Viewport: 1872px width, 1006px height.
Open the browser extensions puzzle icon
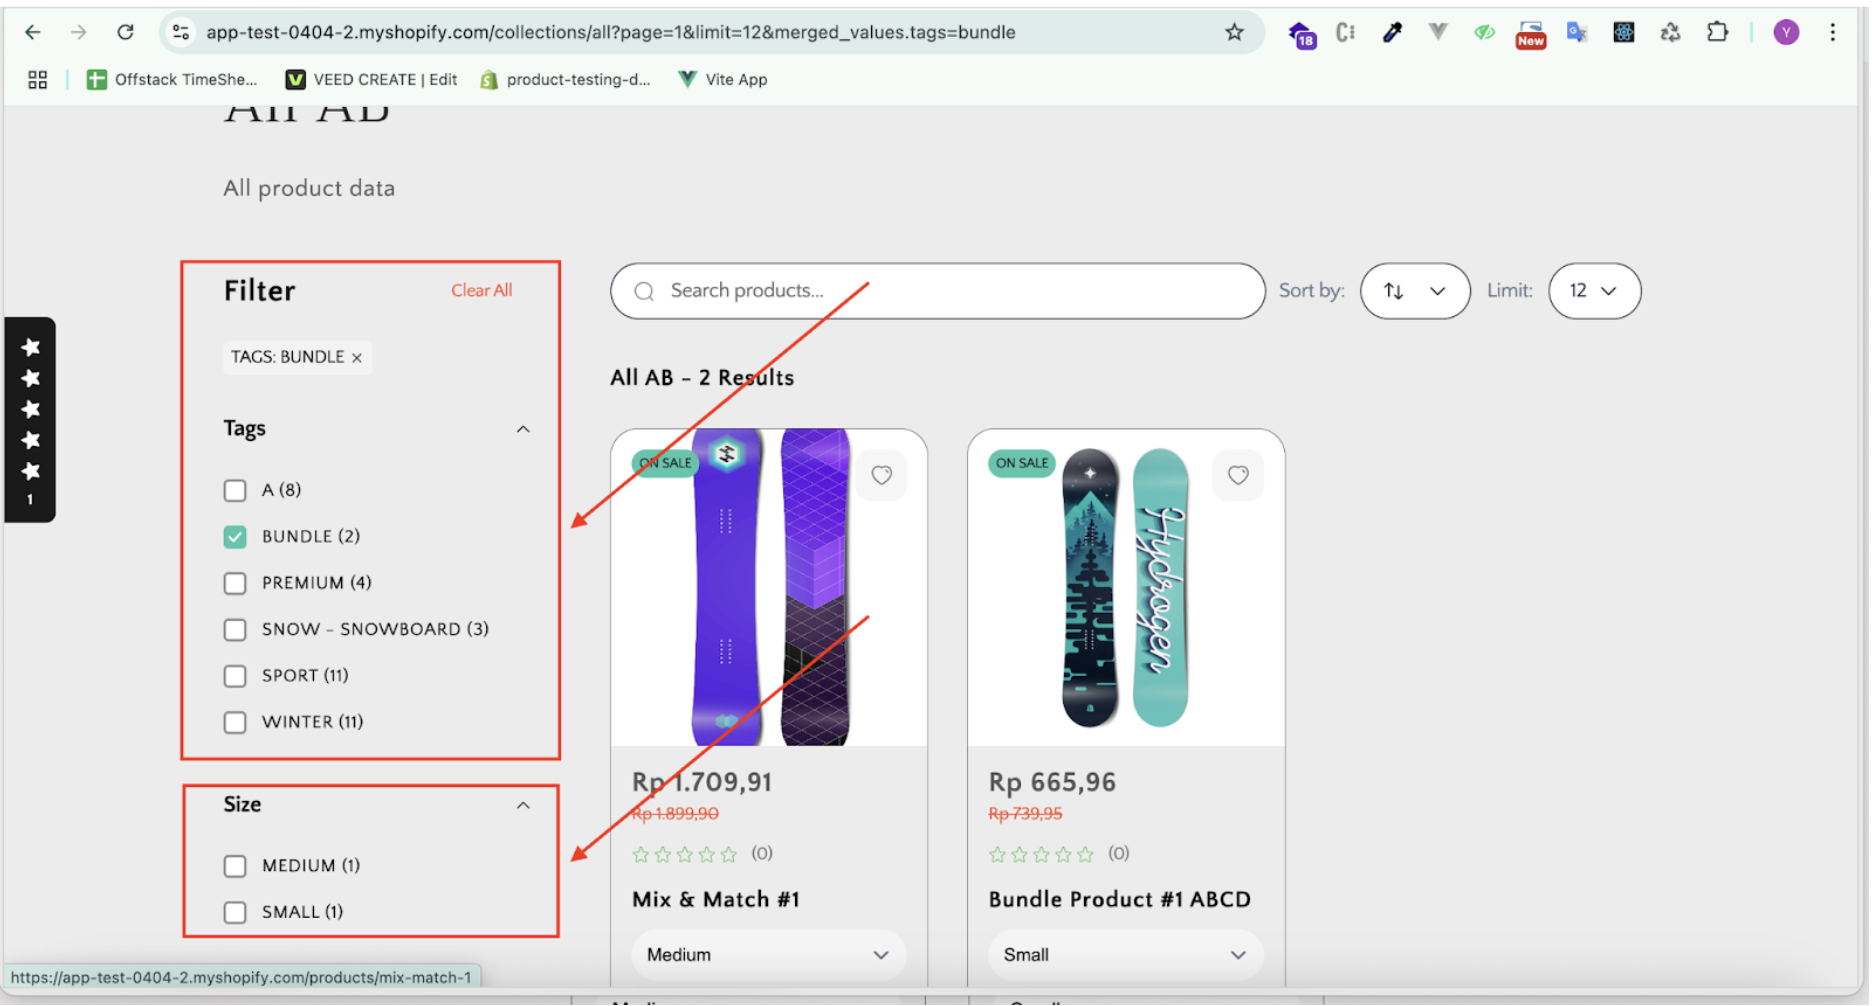1717,32
